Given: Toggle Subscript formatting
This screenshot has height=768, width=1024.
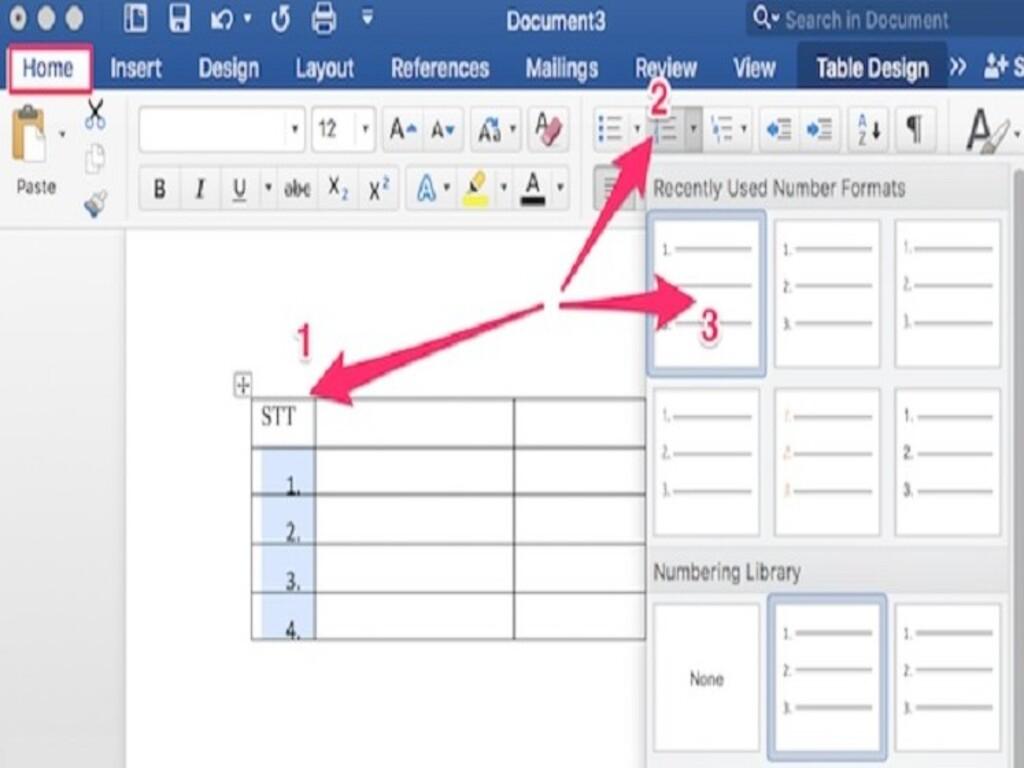Looking at the screenshot, I should pyautogui.click(x=339, y=188).
